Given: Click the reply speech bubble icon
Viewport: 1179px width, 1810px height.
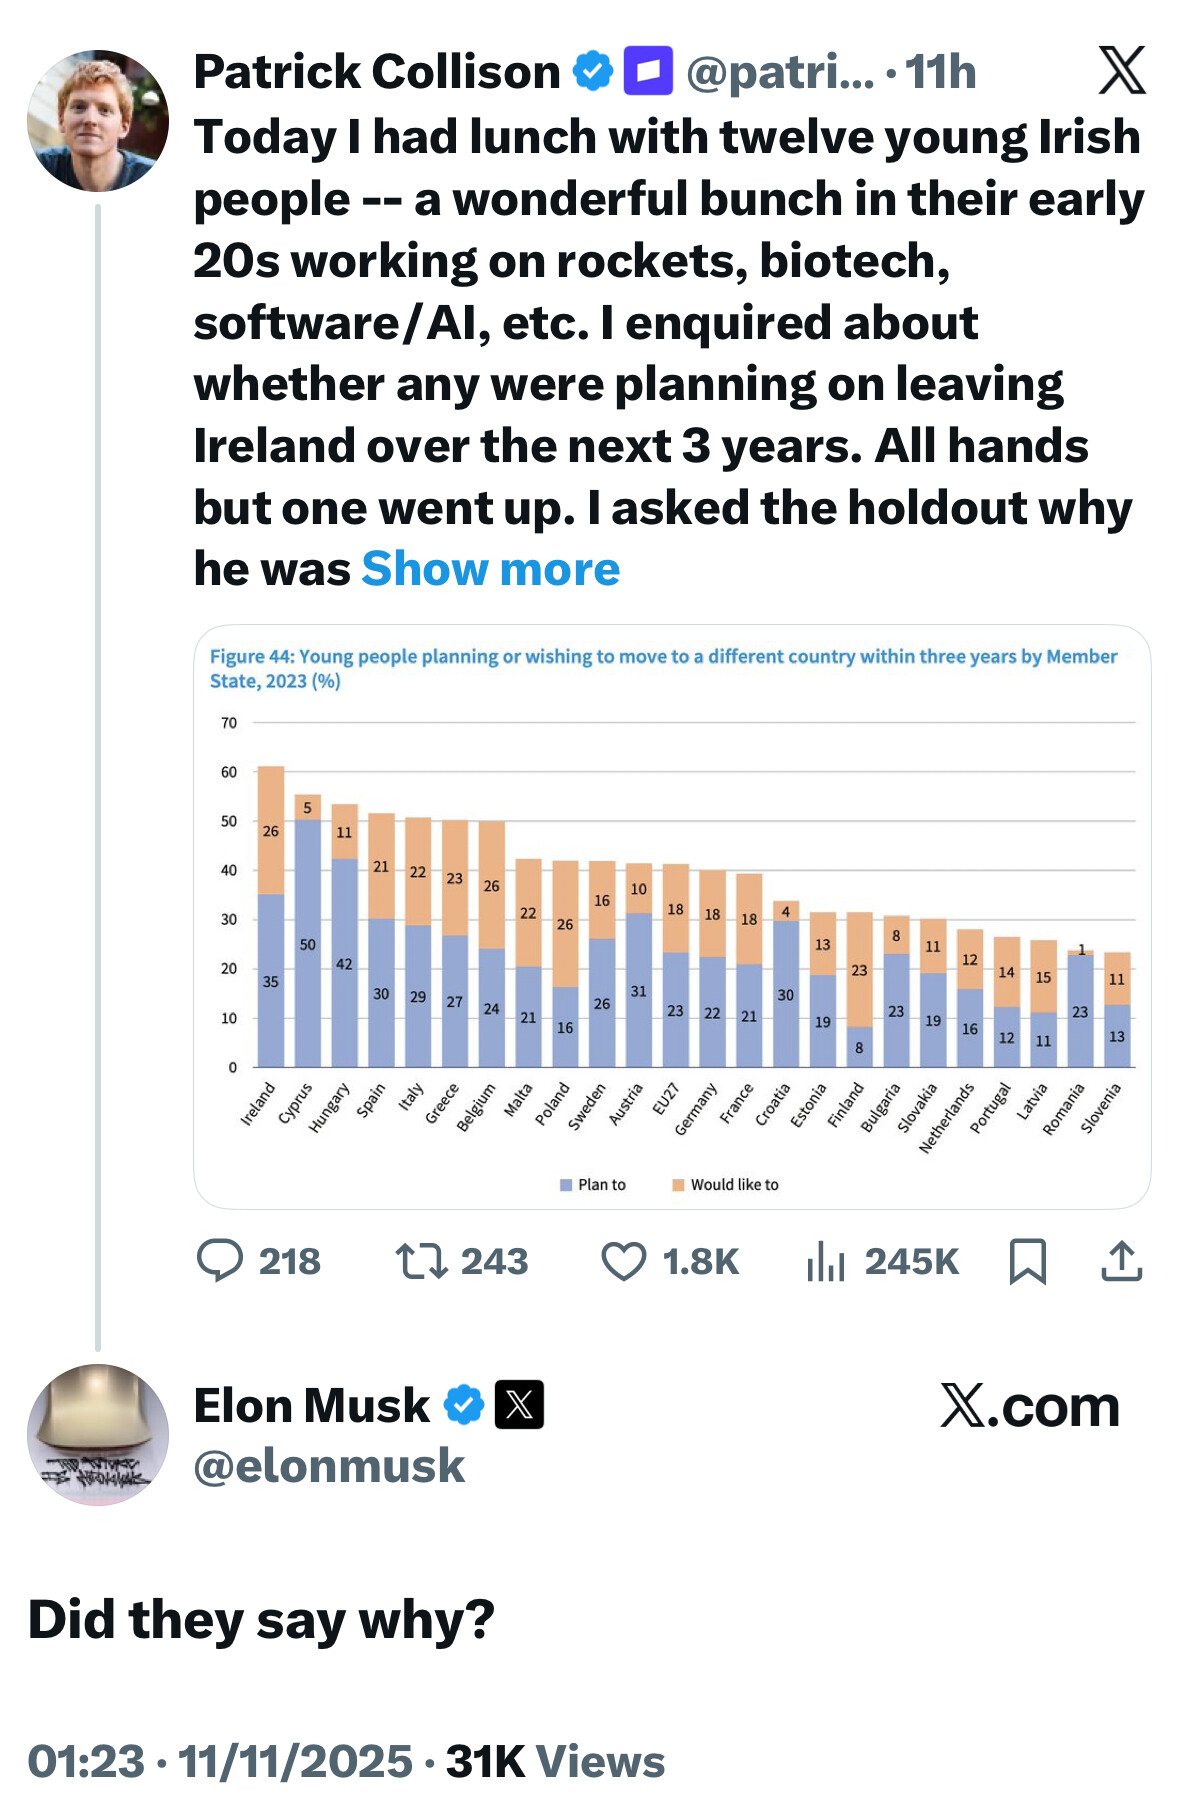Looking at the screenshot, I should click(x=220, y=1260).
